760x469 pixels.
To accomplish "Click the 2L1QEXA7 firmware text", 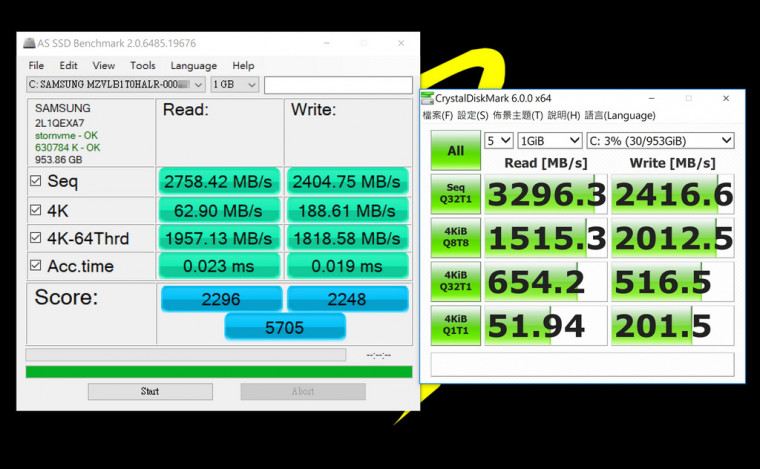I will 59,123.
